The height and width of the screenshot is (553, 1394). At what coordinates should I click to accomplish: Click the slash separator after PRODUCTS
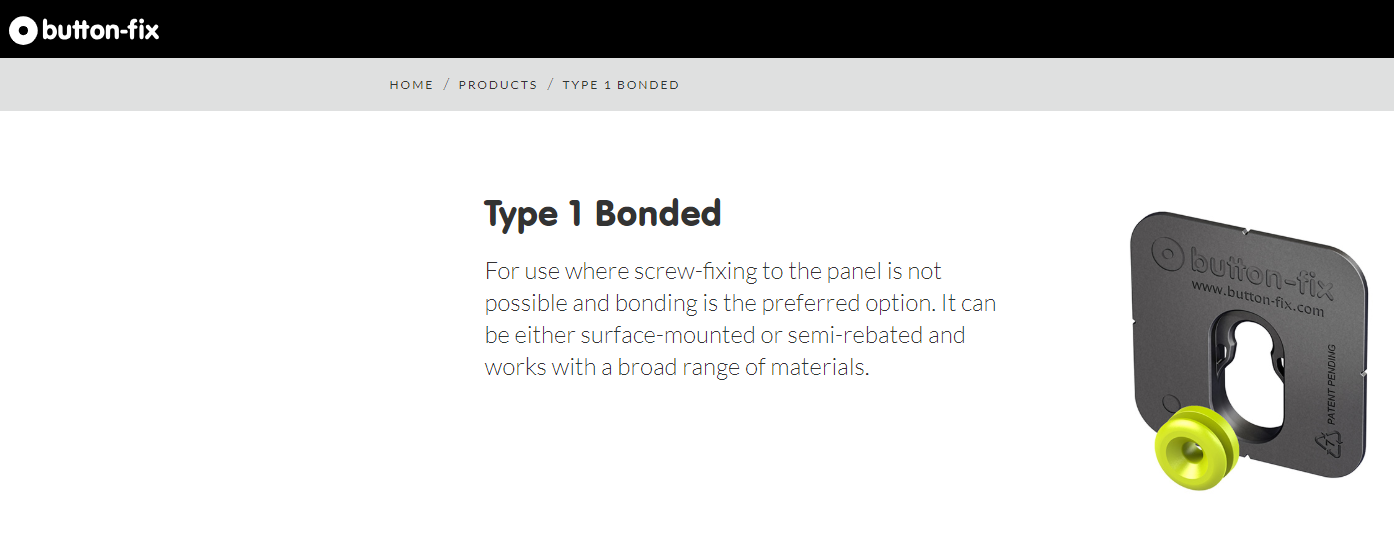click(x=550, y=85)
